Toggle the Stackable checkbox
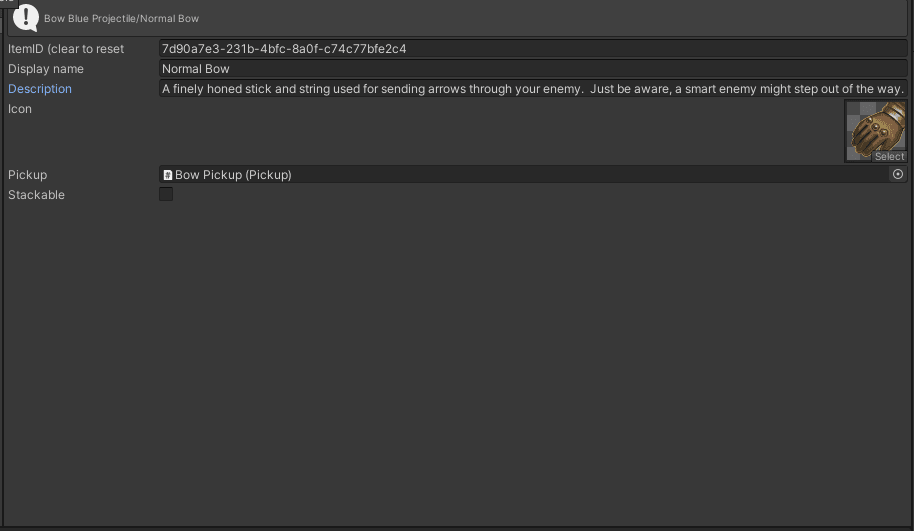The width and height of the screenshot is (914, 531). (166, 194)
